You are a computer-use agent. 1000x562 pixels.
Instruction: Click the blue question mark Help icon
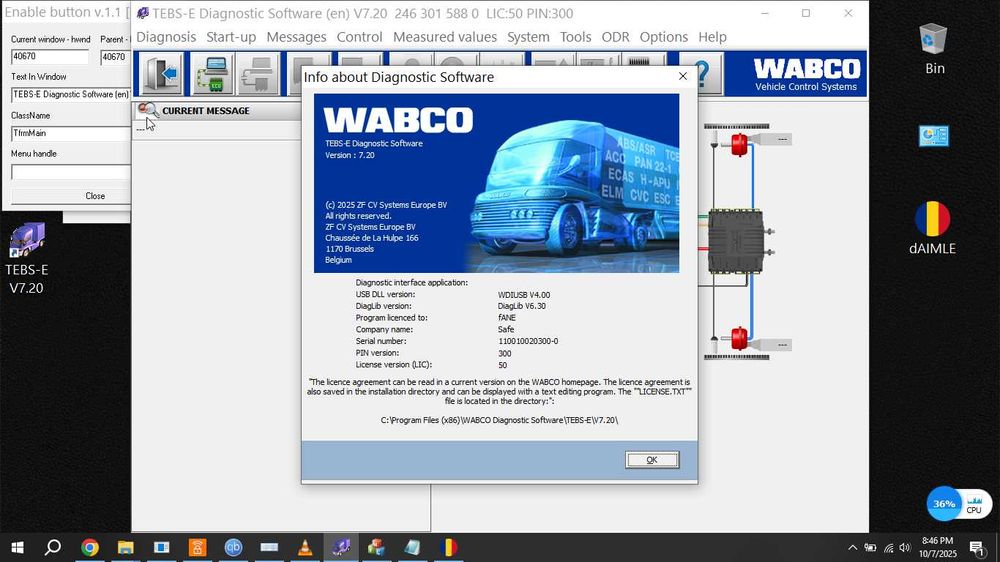702,73
